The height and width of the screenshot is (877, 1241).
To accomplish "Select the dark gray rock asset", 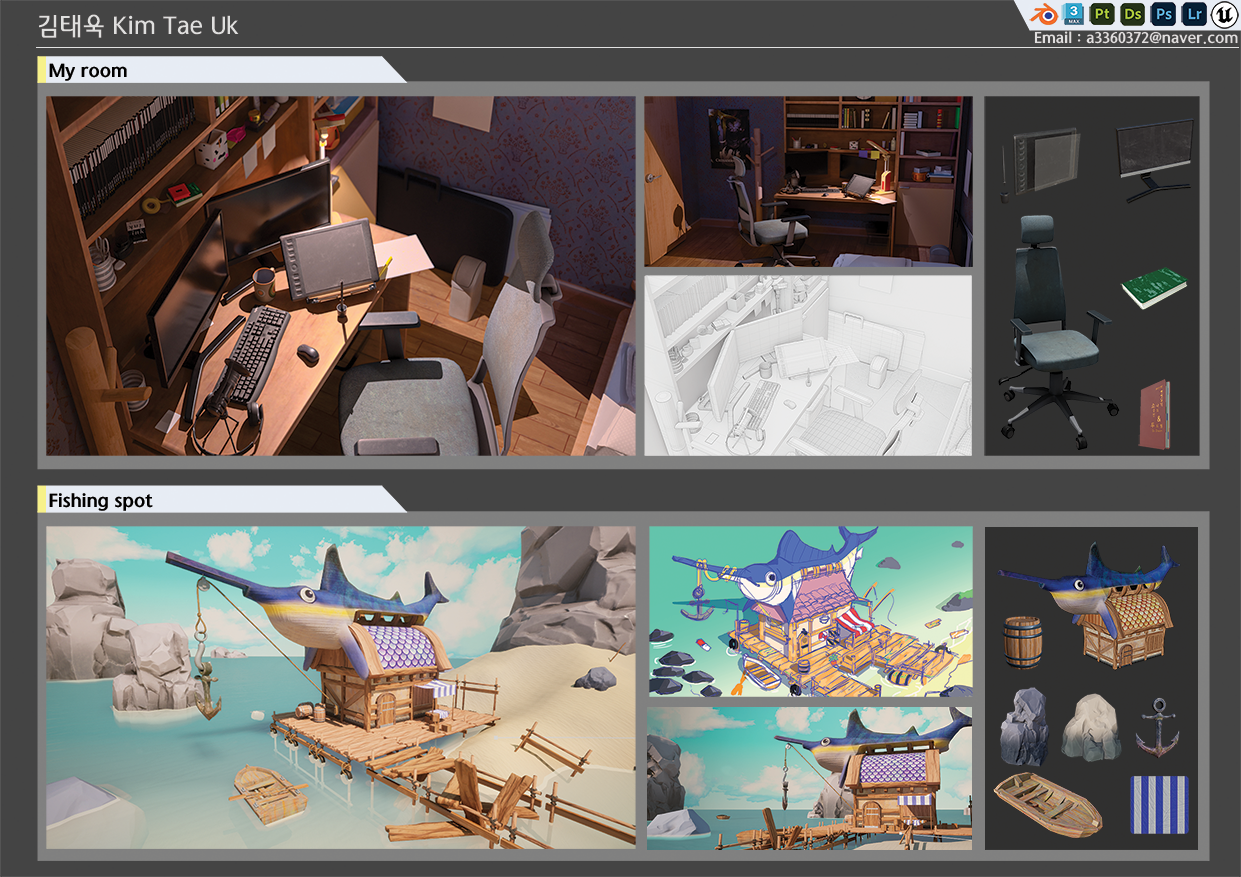I will point(1024,727).
